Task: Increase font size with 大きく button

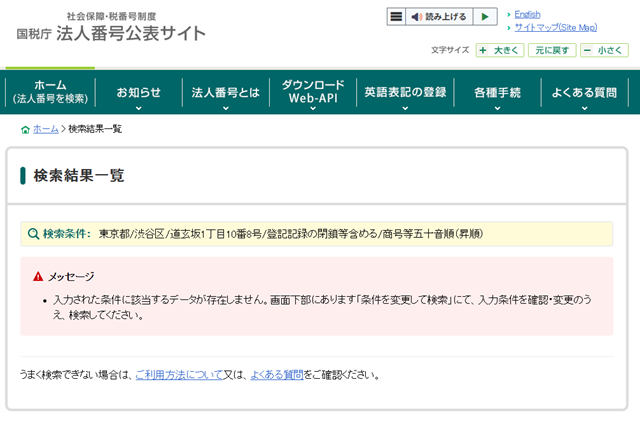Action: coord(499,50)
